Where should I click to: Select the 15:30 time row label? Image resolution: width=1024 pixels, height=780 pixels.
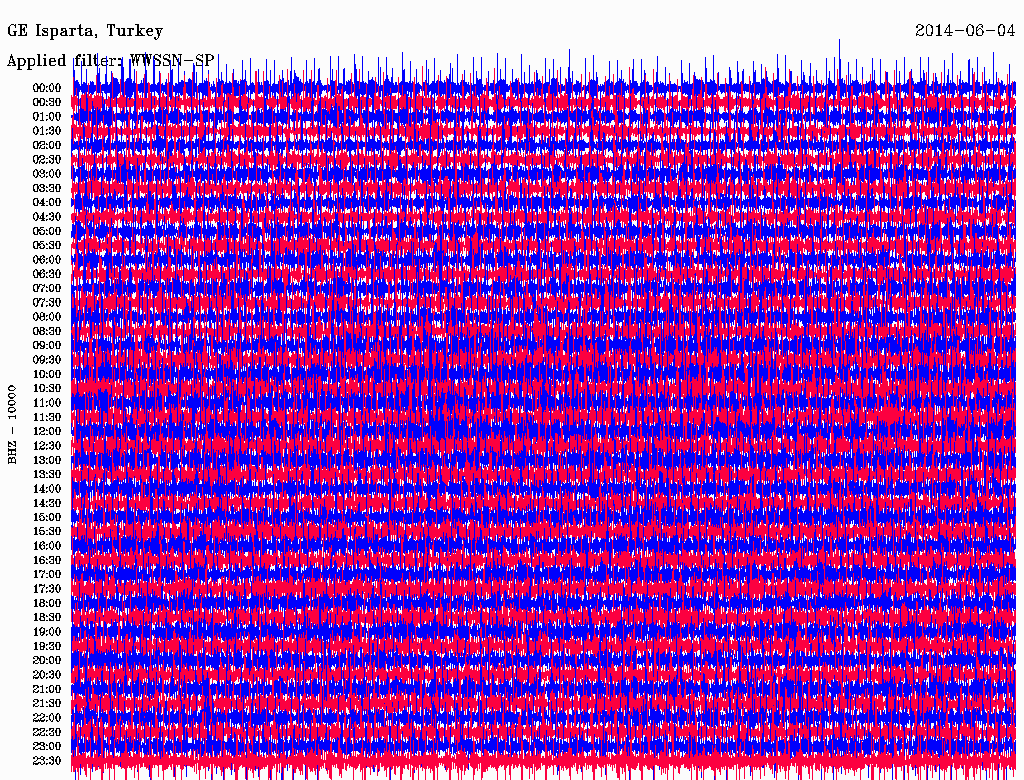(47, 531)
